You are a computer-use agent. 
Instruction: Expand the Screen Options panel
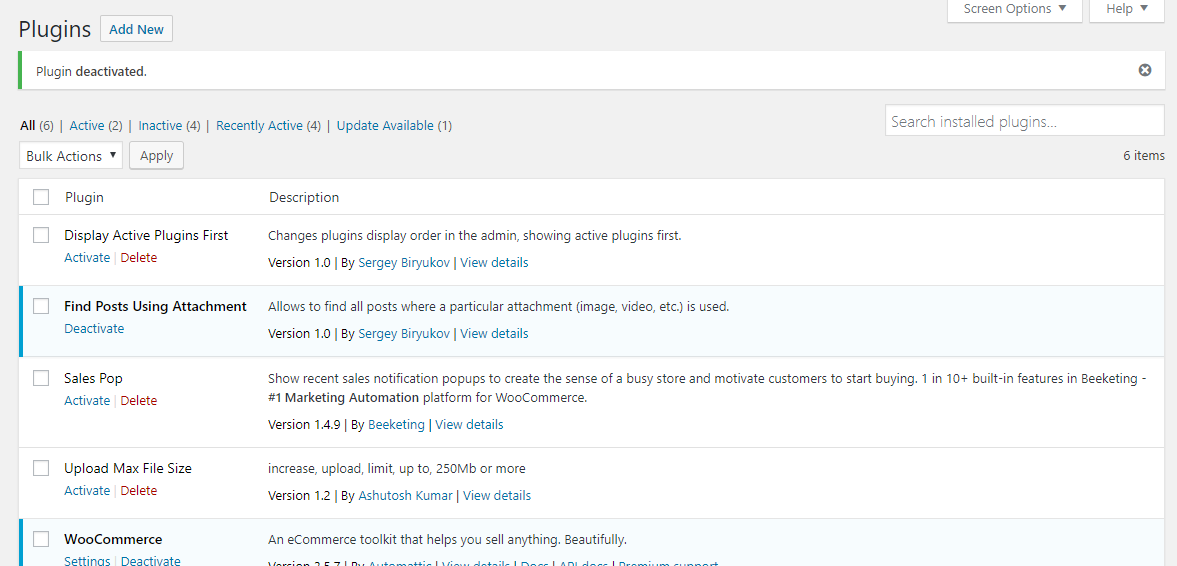[1014, 9]
